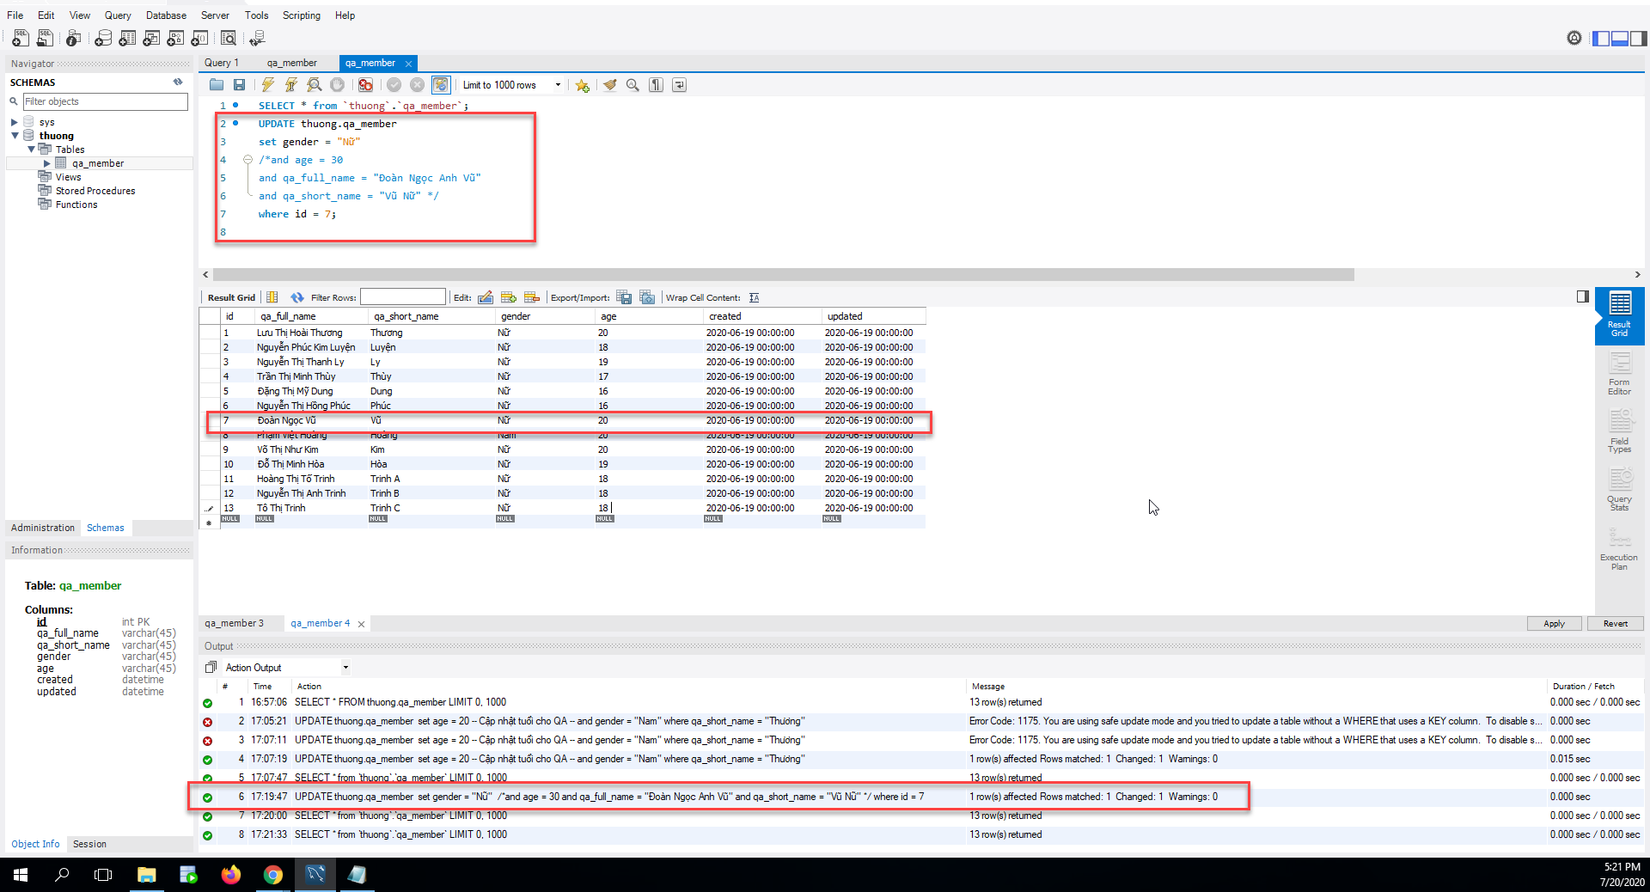Screen dimensions: 1650x892
Task: Toggle stop-on-error script execution
Action: (x=366, y=85)
